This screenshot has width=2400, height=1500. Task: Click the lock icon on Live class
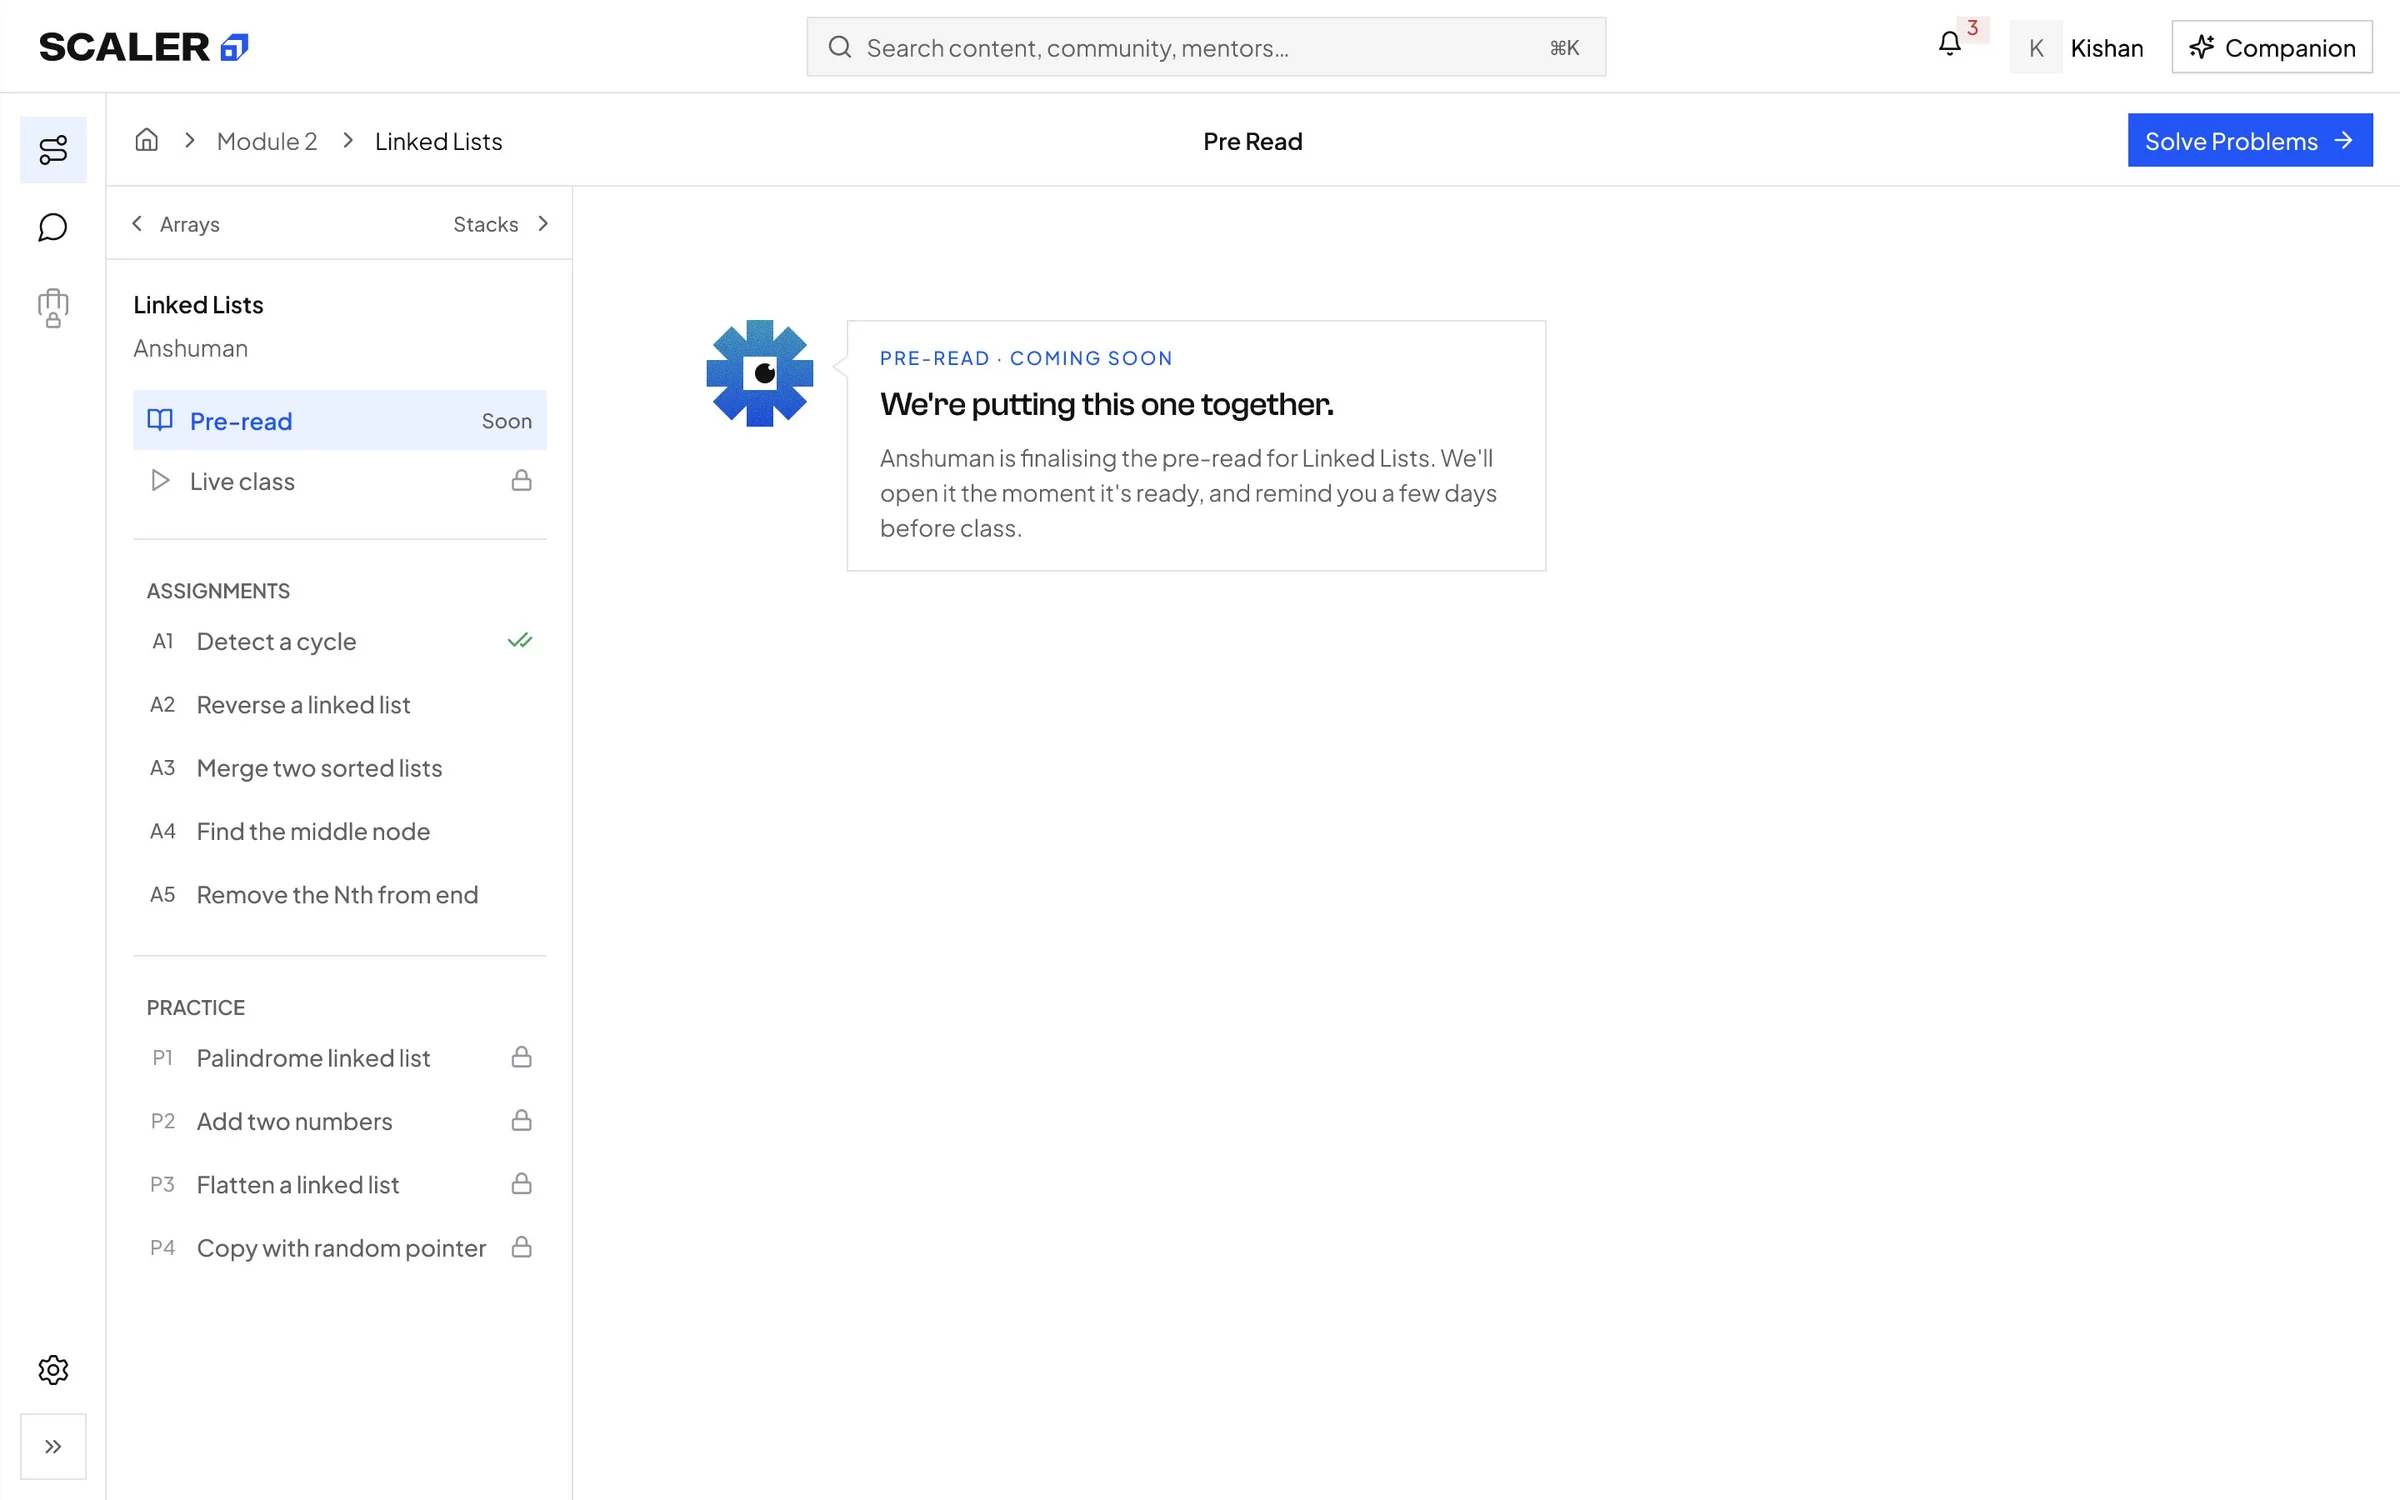click(x=521, y=481)
